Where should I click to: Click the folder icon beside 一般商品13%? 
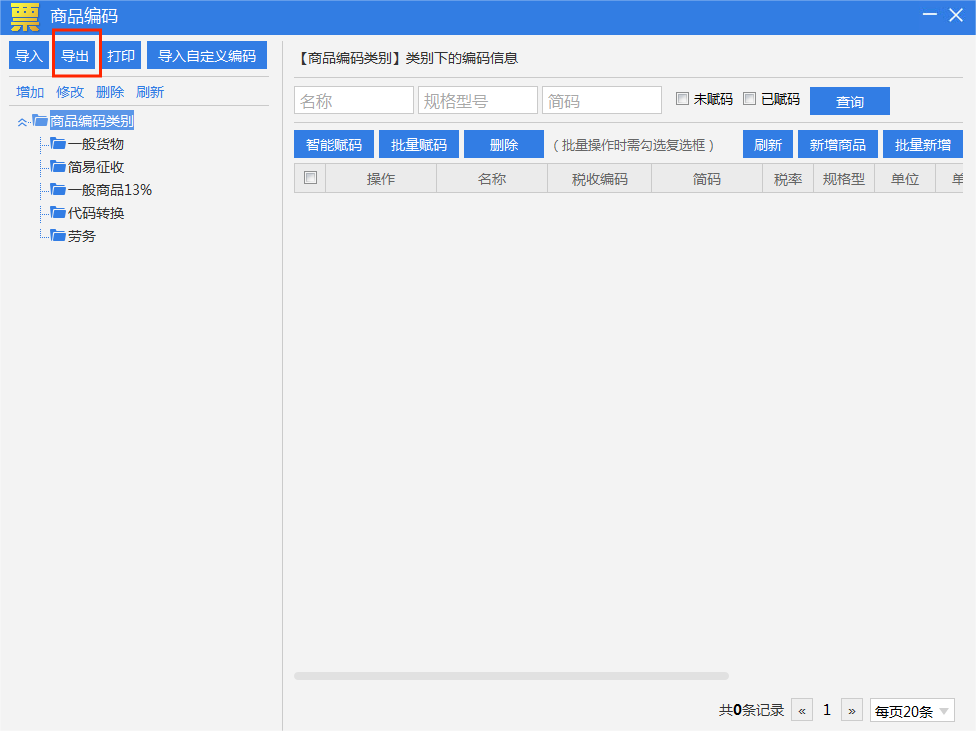tap(58, 189)
